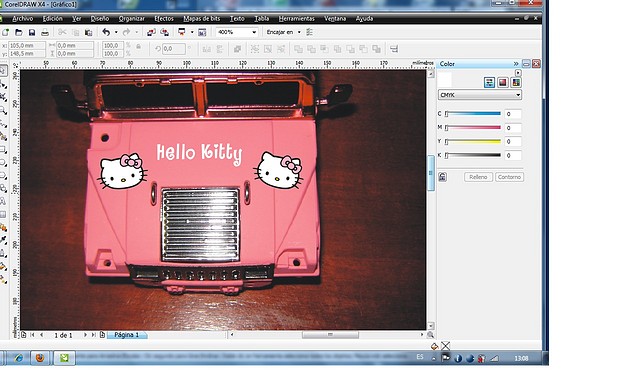
Task: Click the Cyan slider
Action: click(473, 114)
